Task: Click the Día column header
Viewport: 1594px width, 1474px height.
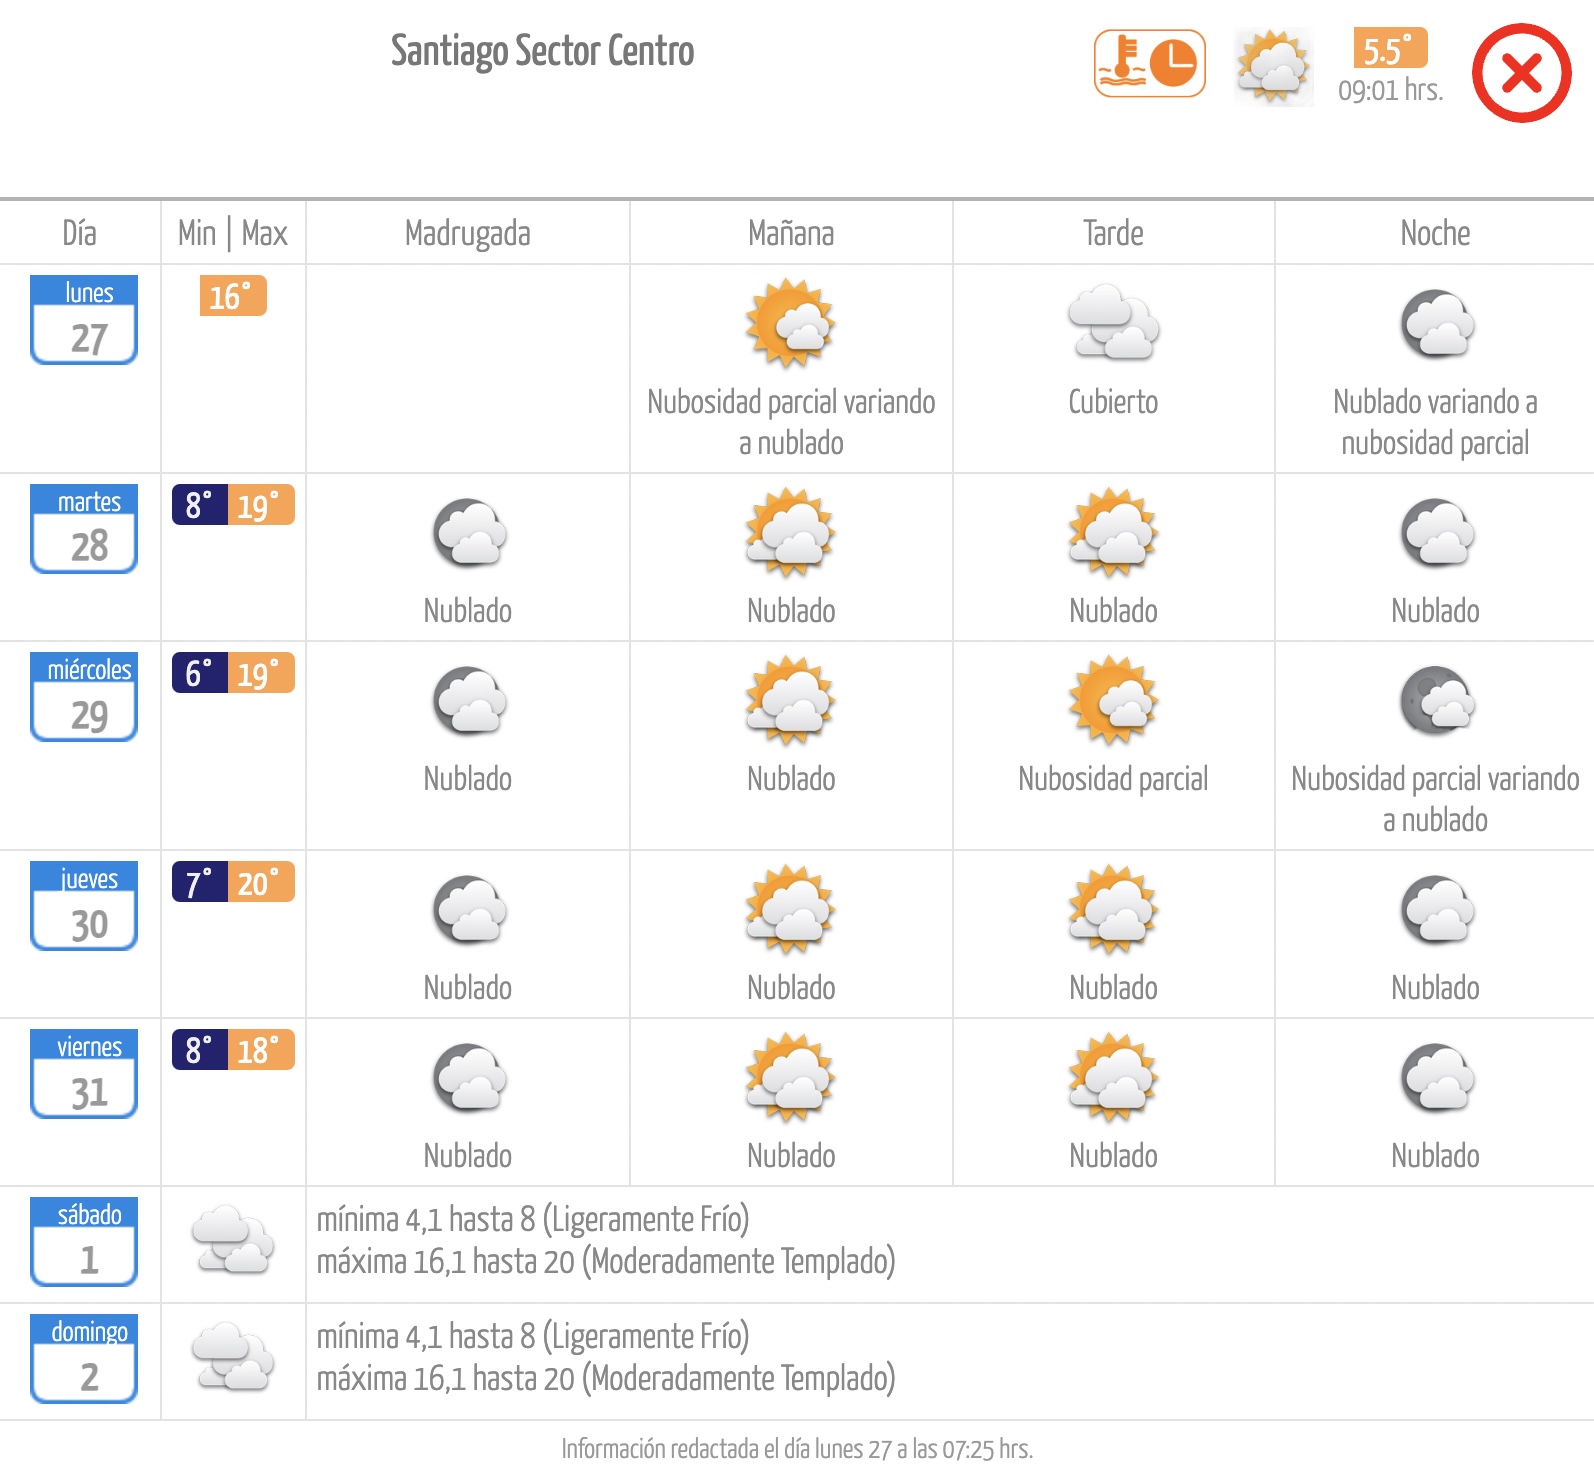Action: 79,233
